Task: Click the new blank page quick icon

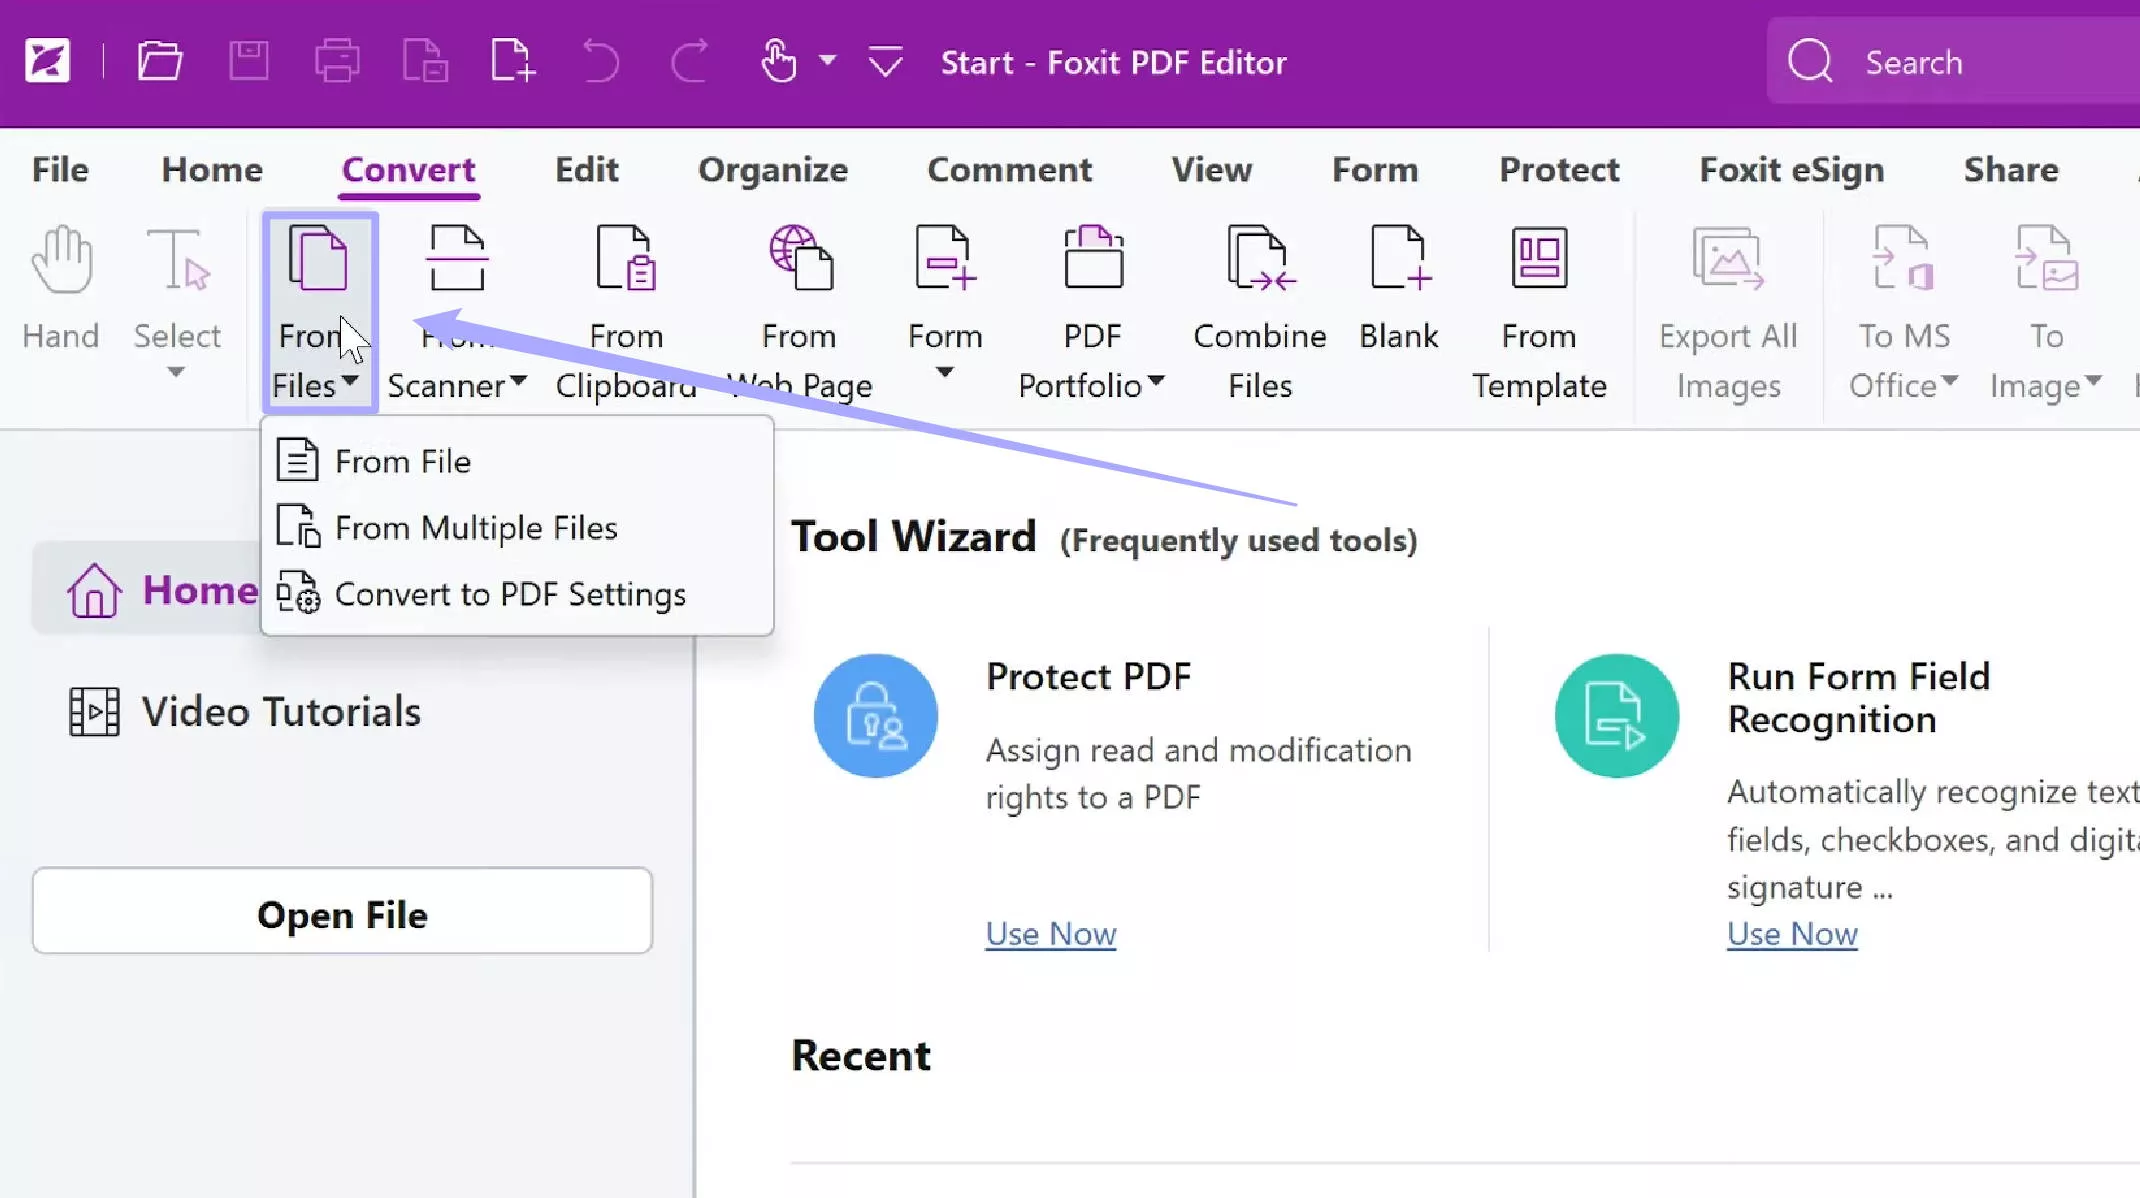Action: coord(513,61)
